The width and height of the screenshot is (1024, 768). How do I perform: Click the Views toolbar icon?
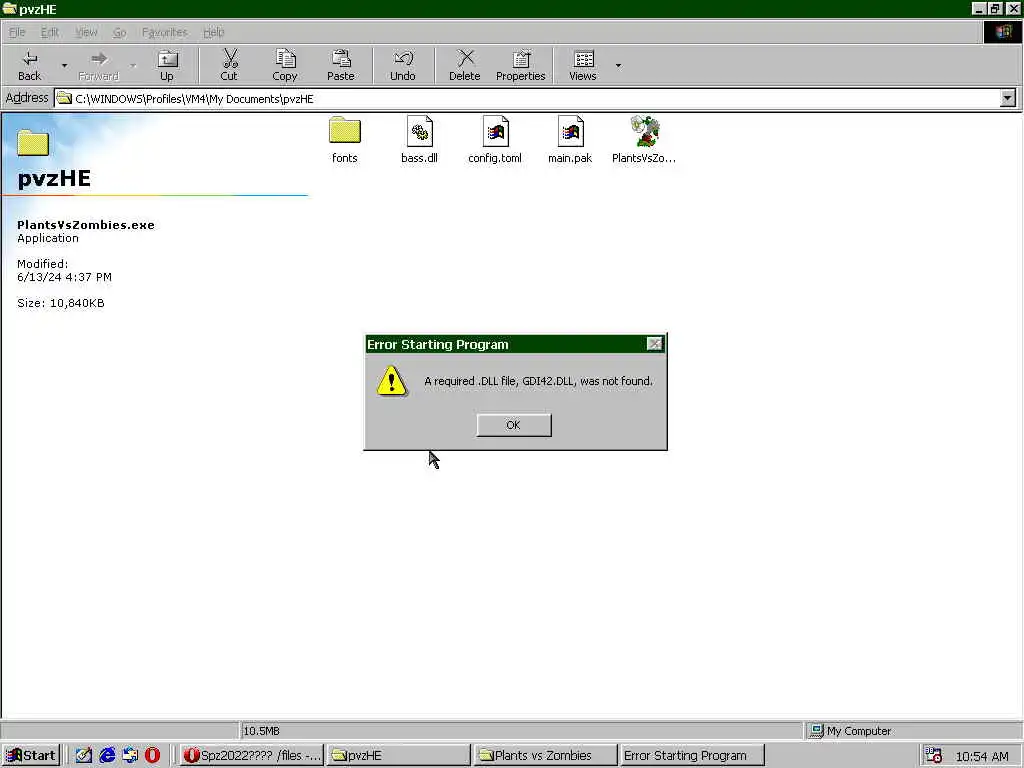point(583,59)
